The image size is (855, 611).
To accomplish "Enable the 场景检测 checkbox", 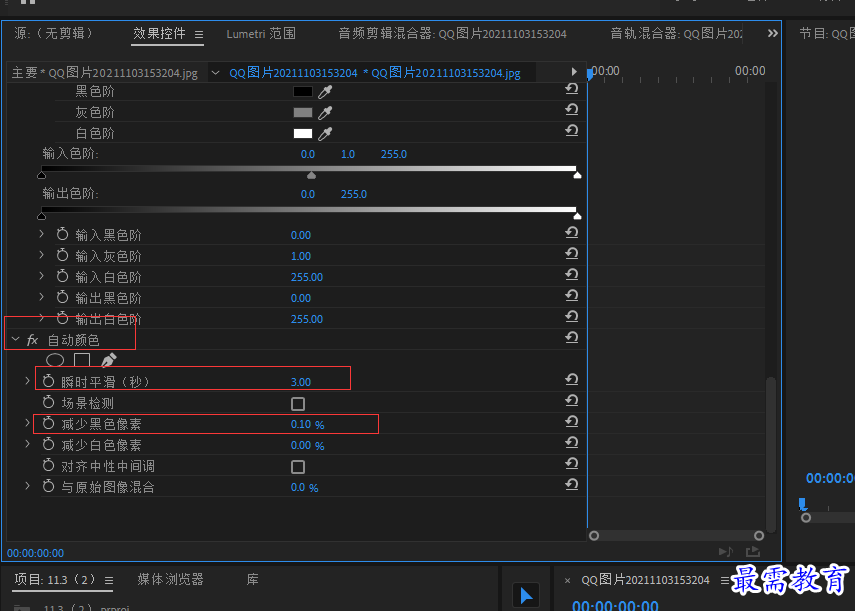I will pos(298,404).
